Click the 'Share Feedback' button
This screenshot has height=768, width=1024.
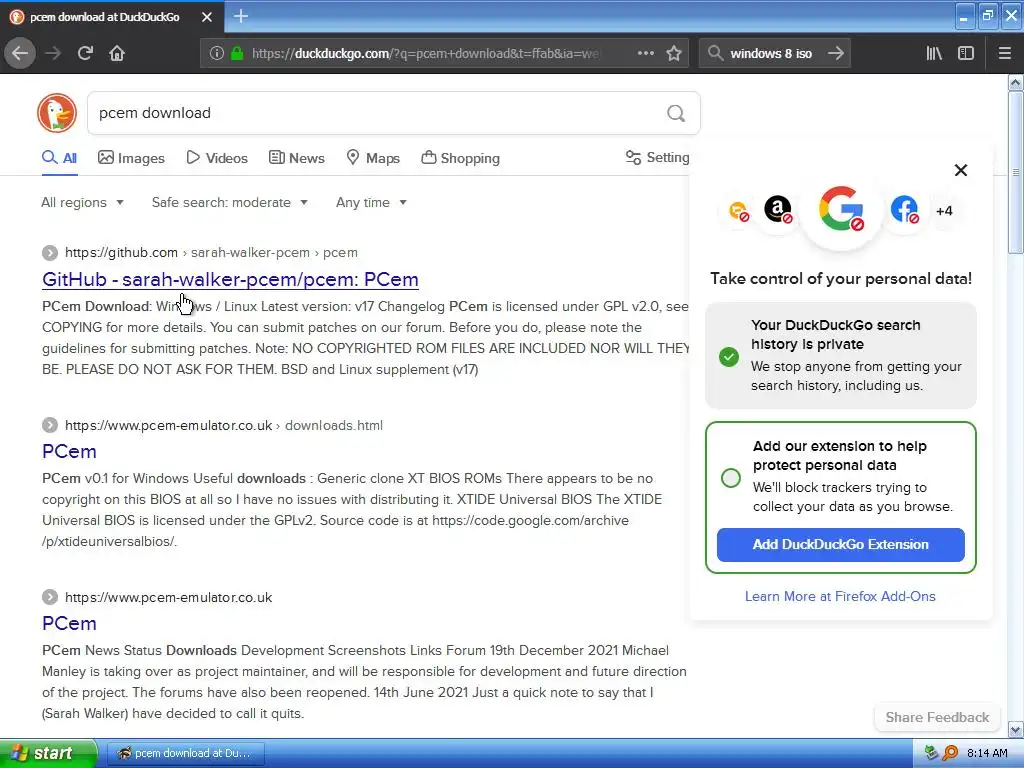(x=937, y=717)
